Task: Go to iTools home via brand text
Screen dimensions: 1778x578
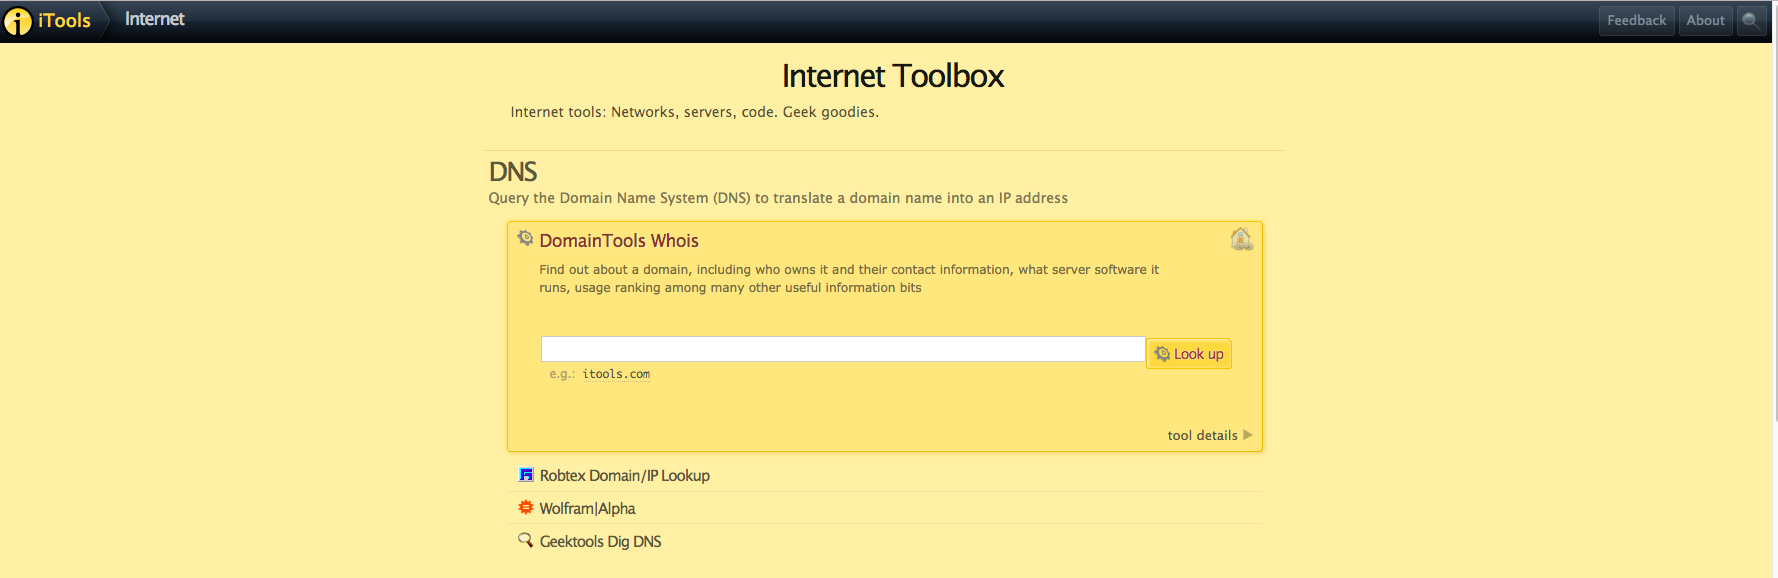Action: pyautogui.click(x=64, y=21)
